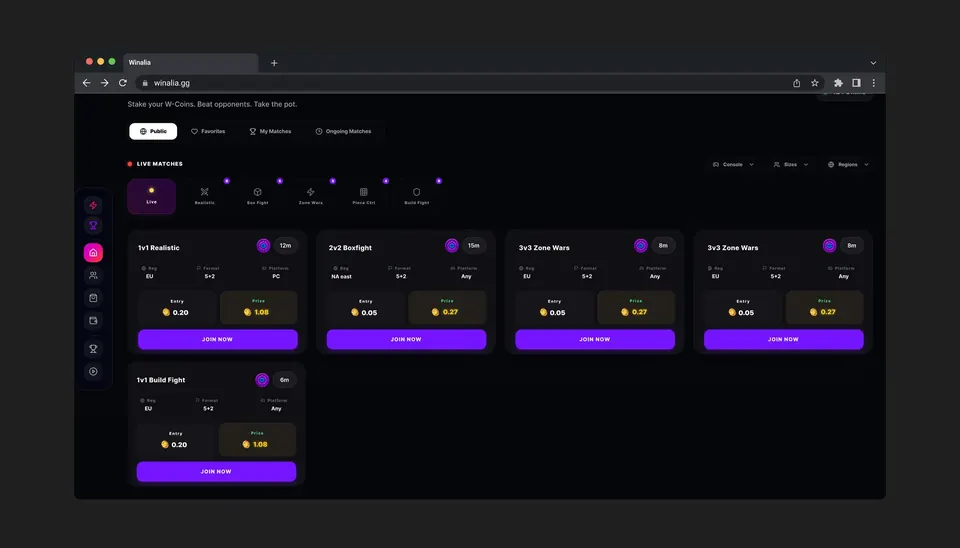Click the 12m timer on 1v1 Realistic
This screenshot has width=960, height=548.
[x=285, y=246]
